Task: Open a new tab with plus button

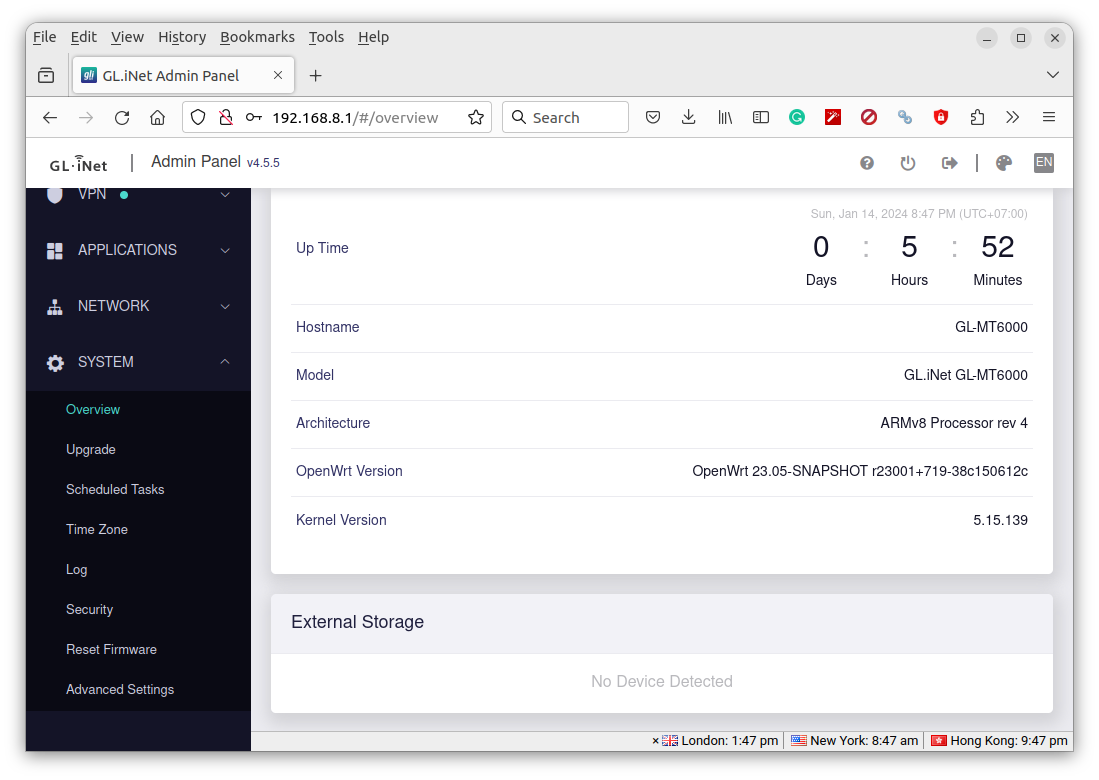Action: [315, 76]
